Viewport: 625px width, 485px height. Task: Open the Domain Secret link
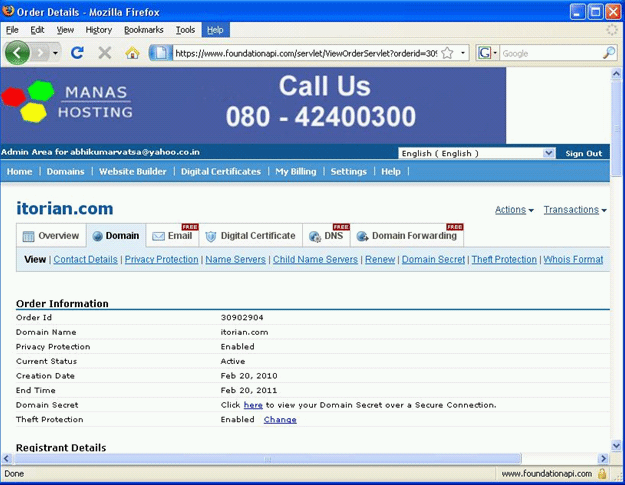tap(433, 259)
